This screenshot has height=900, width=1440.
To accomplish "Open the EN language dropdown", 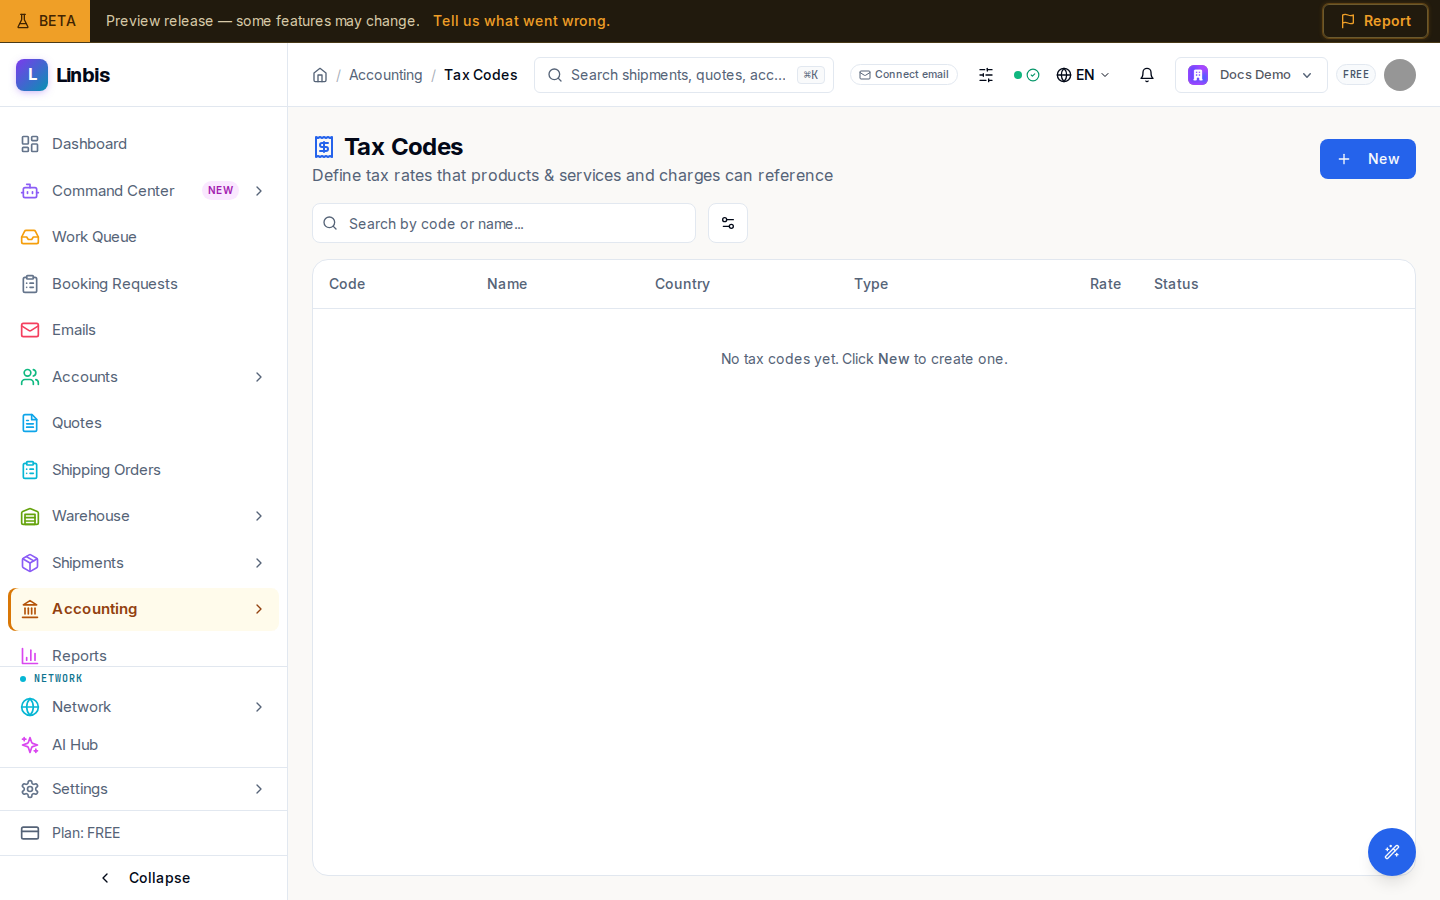I will pos(1083,75).
